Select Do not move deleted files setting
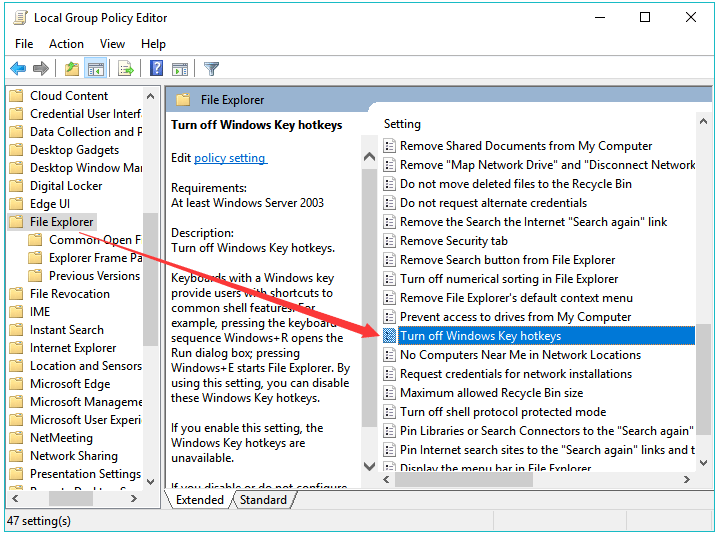Screen dimensions: 719x536 click(x=515, y=184)
